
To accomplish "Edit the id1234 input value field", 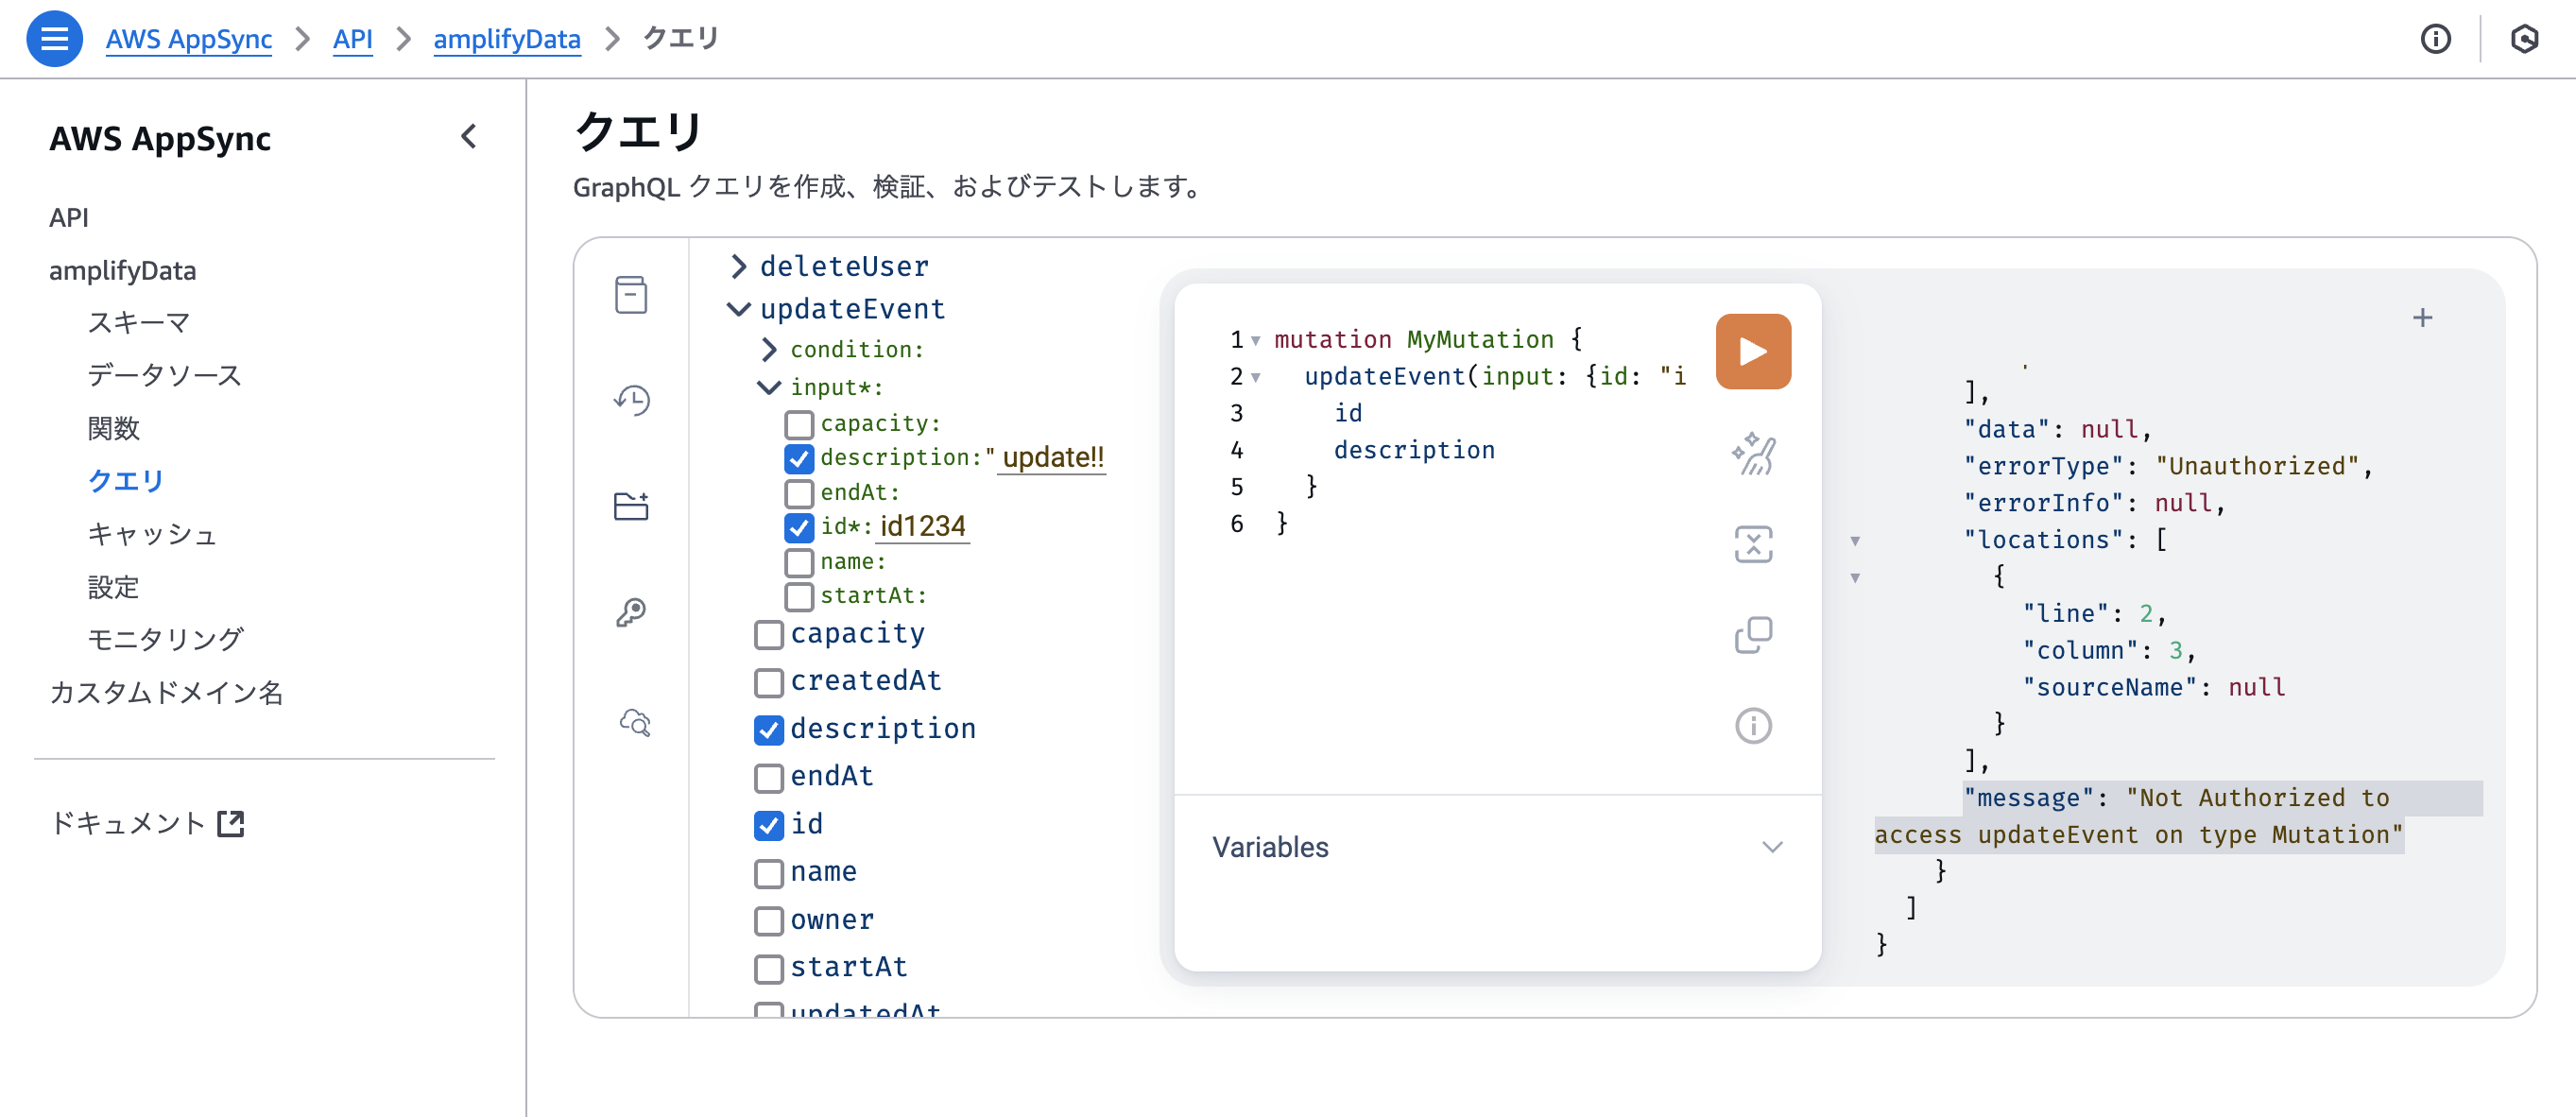I will 922,526.
